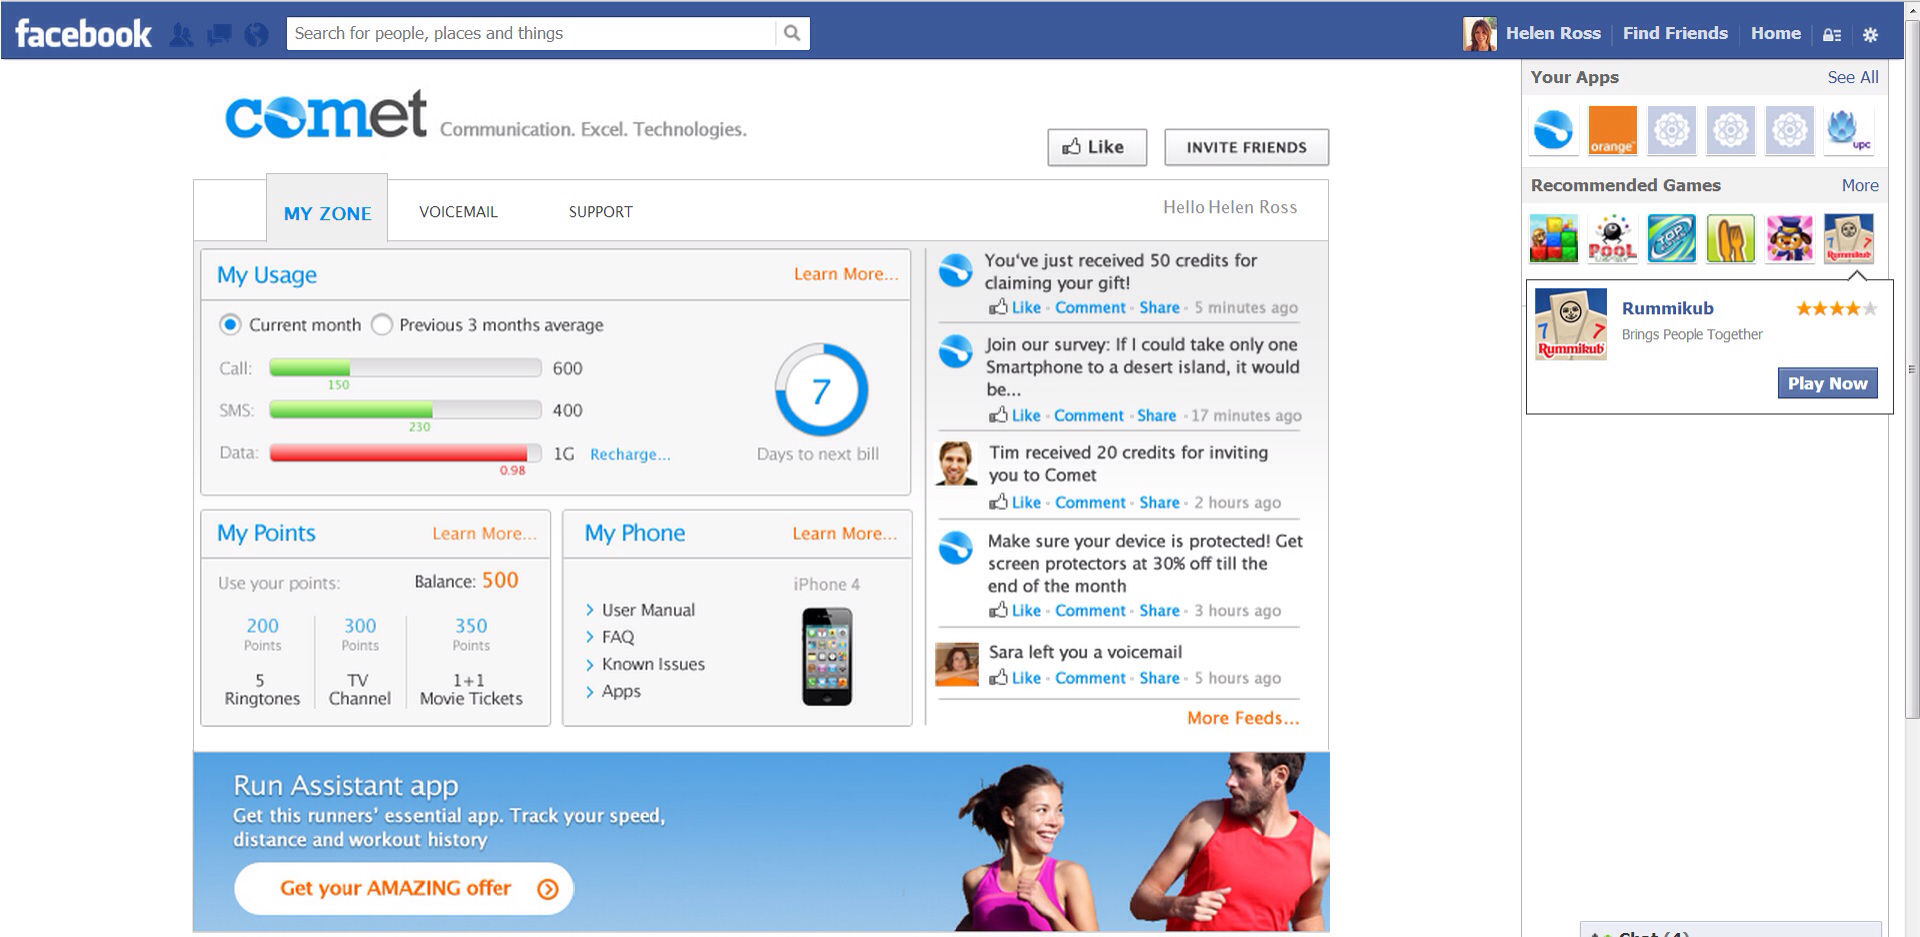Select Previous 3 months average option
This screenshot has width=1920, height=937.
(x=382, y=325)
